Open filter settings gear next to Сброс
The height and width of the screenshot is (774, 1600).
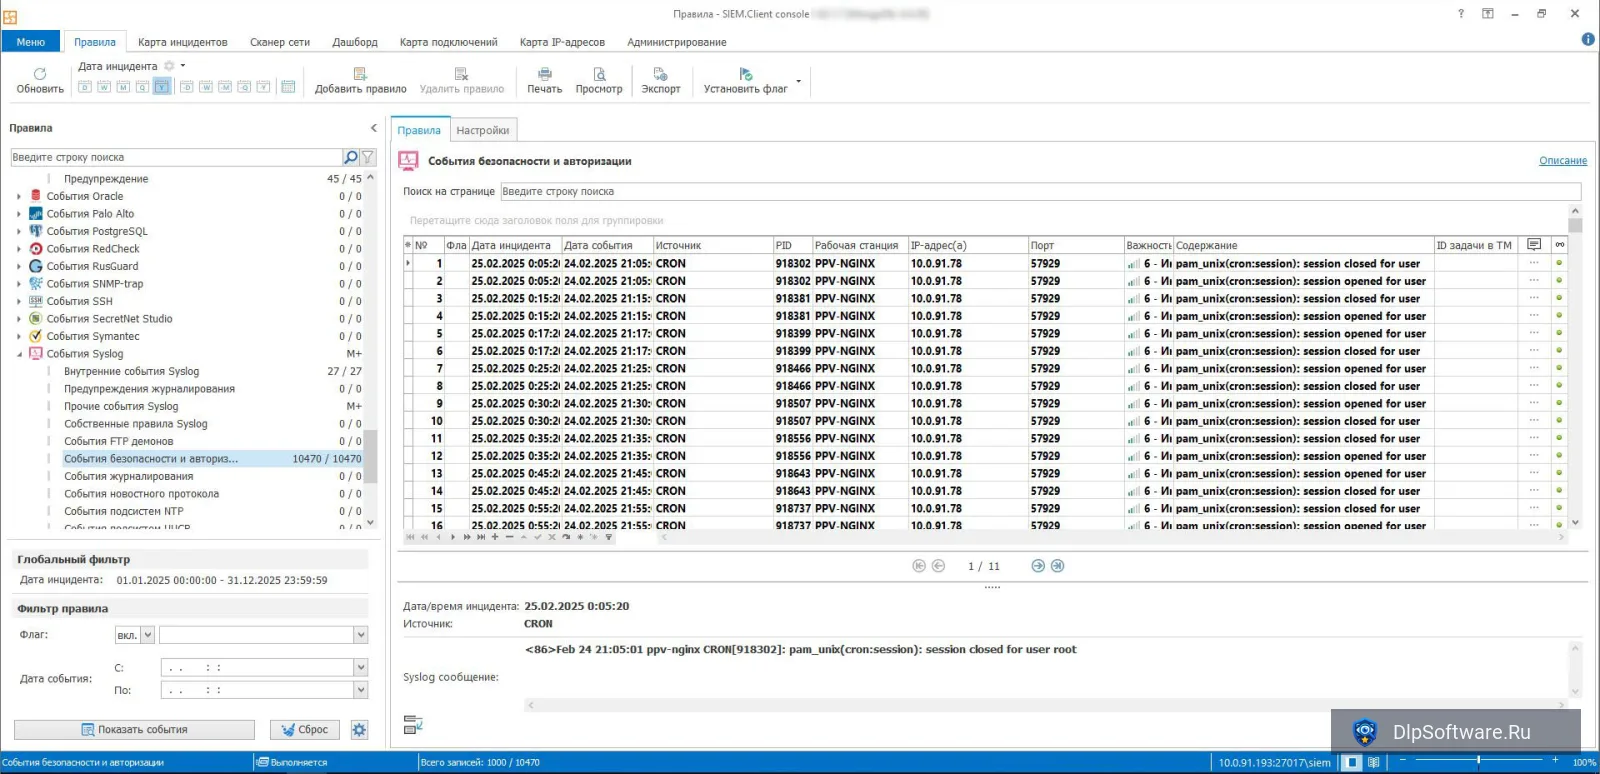coord(360,730)
